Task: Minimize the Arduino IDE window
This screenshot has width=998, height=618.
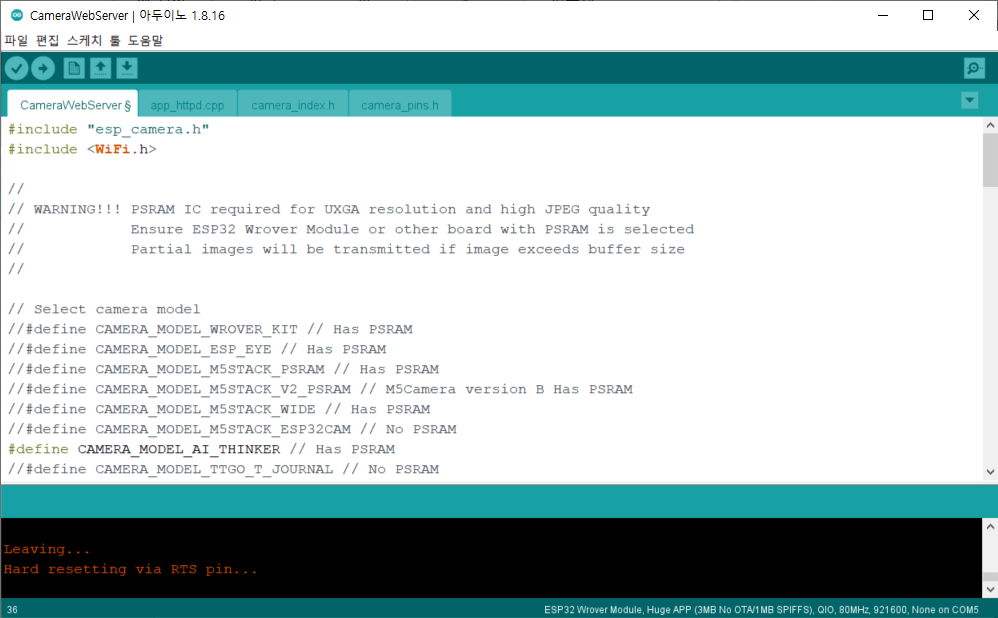Action: pos(883,15)
